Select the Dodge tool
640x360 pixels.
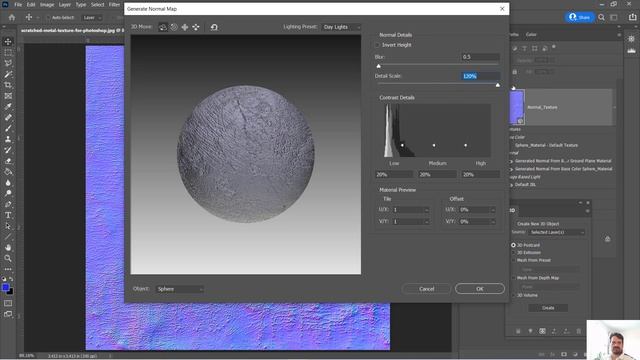pyautogui.click(x=8, y=193)
